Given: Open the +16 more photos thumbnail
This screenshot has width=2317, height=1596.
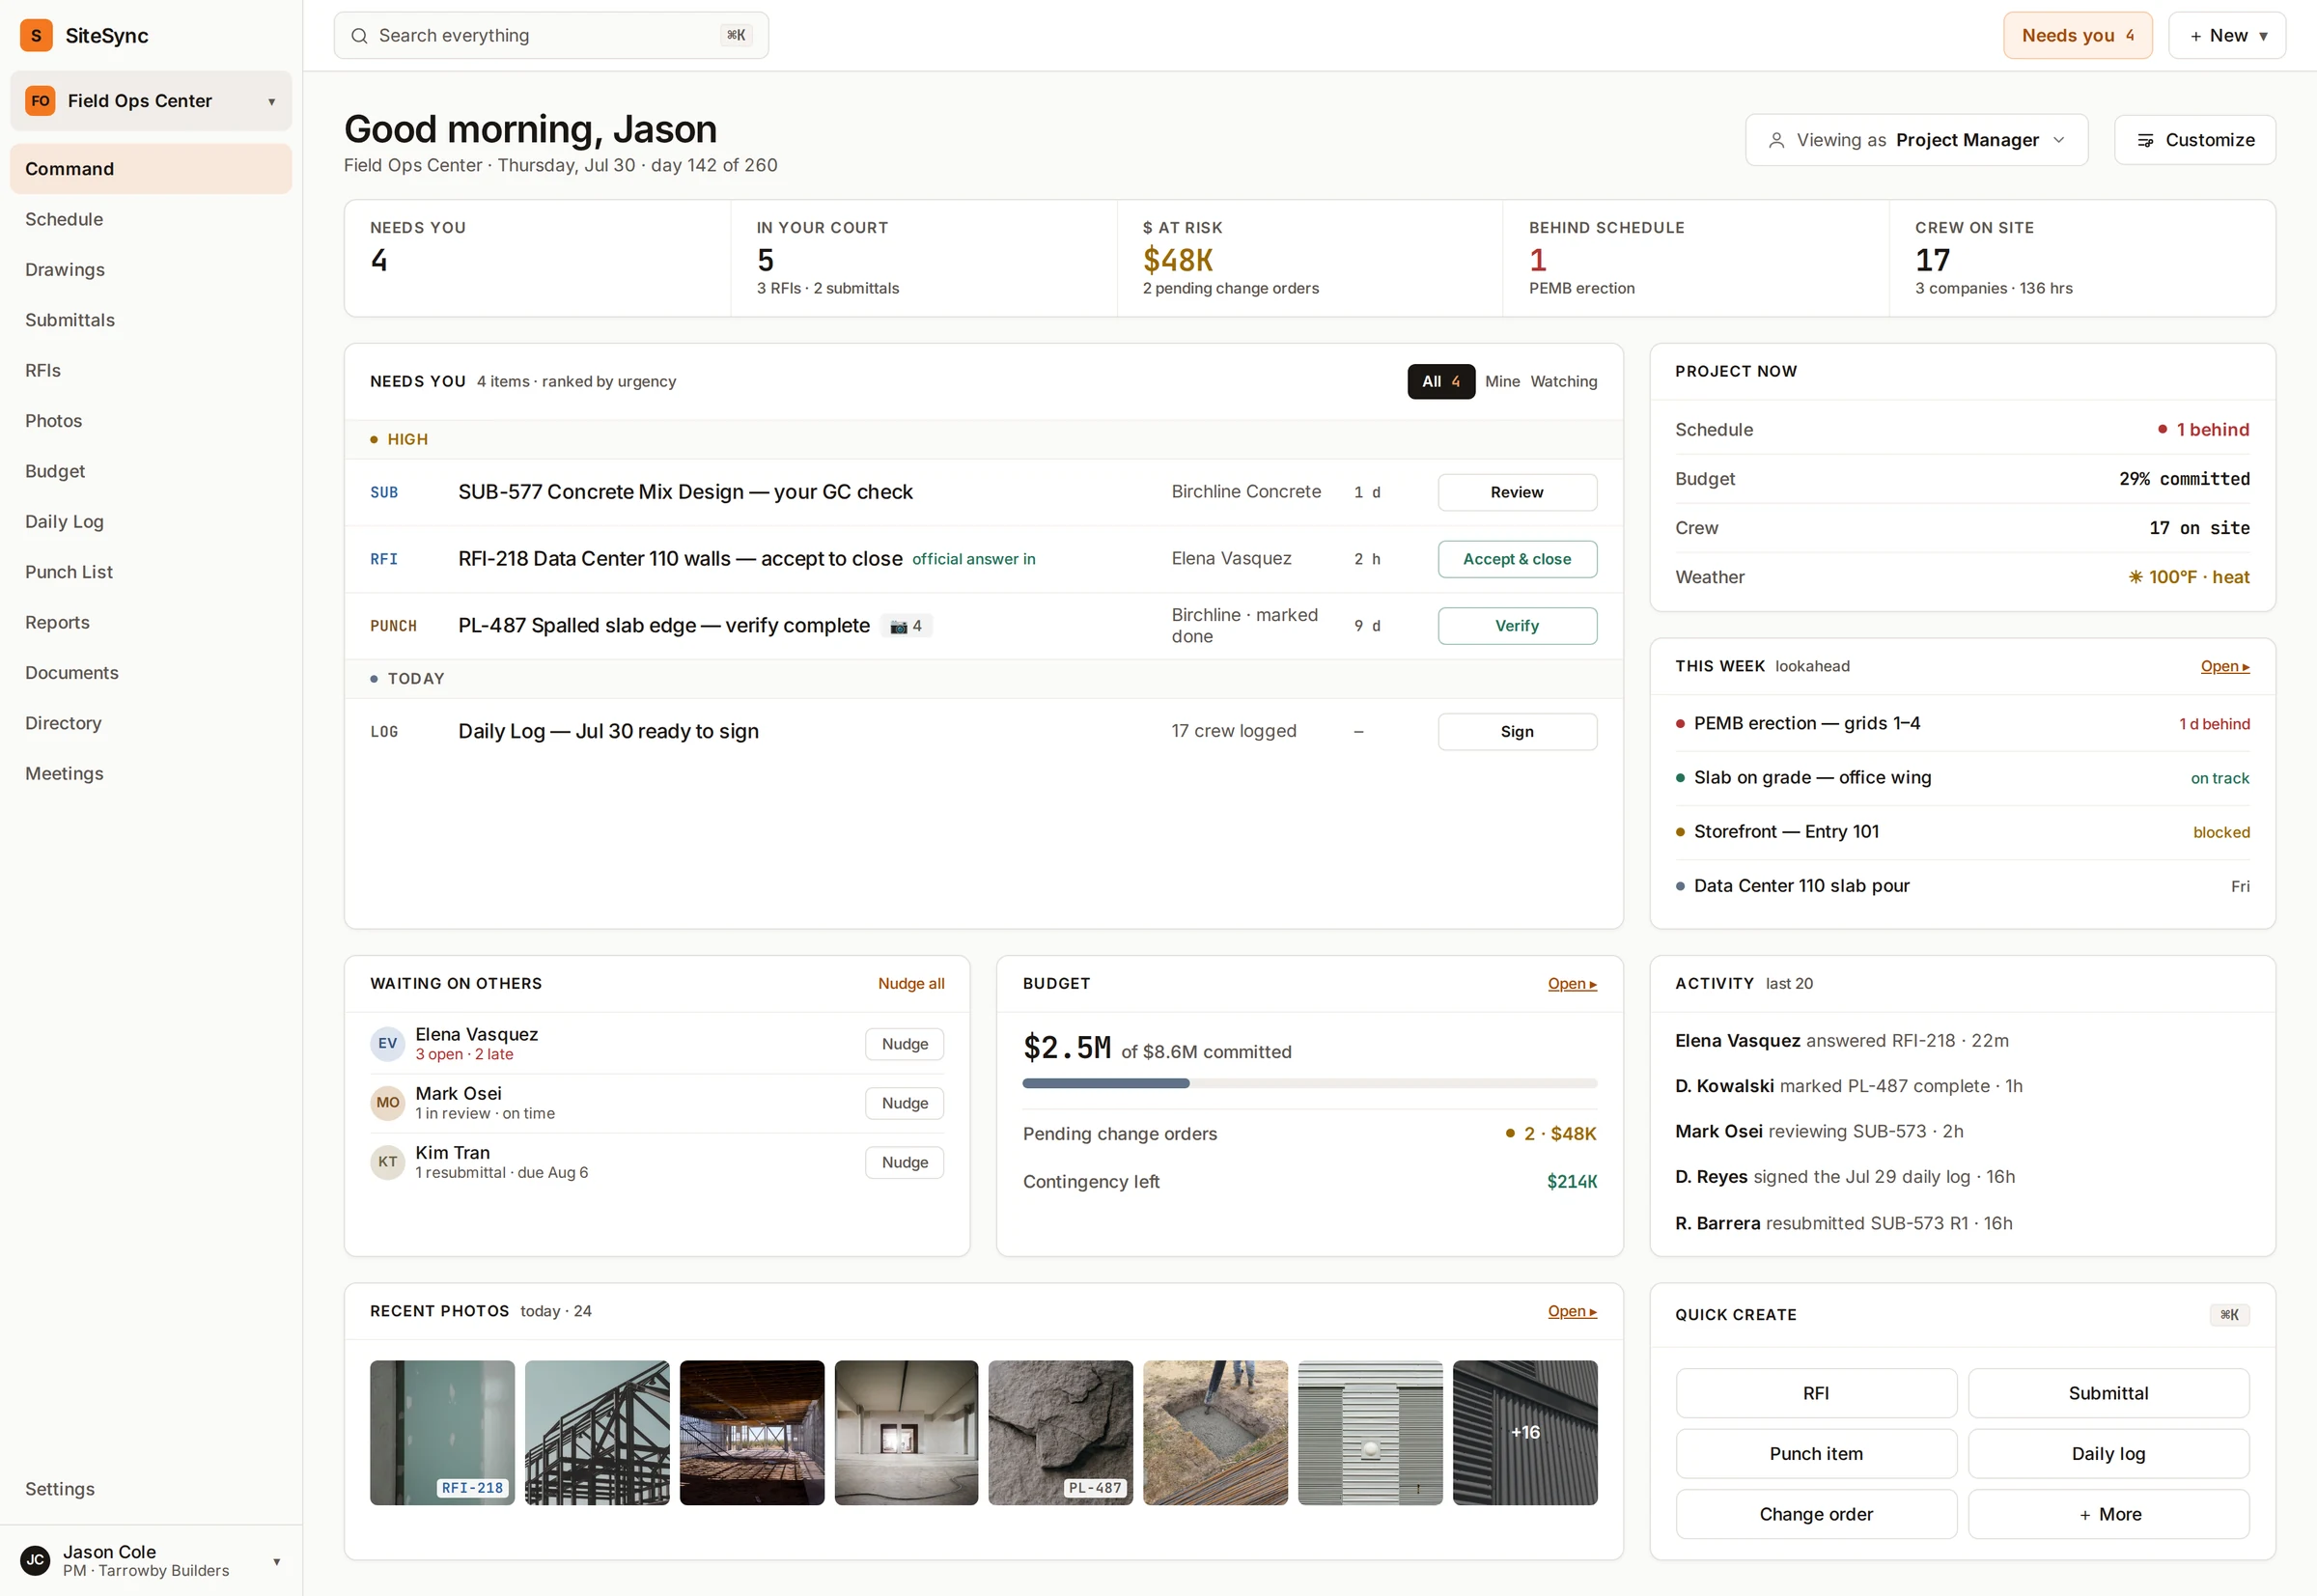Looking at the screenshot, I should pyautogui.click(x=1524, y=1432).
